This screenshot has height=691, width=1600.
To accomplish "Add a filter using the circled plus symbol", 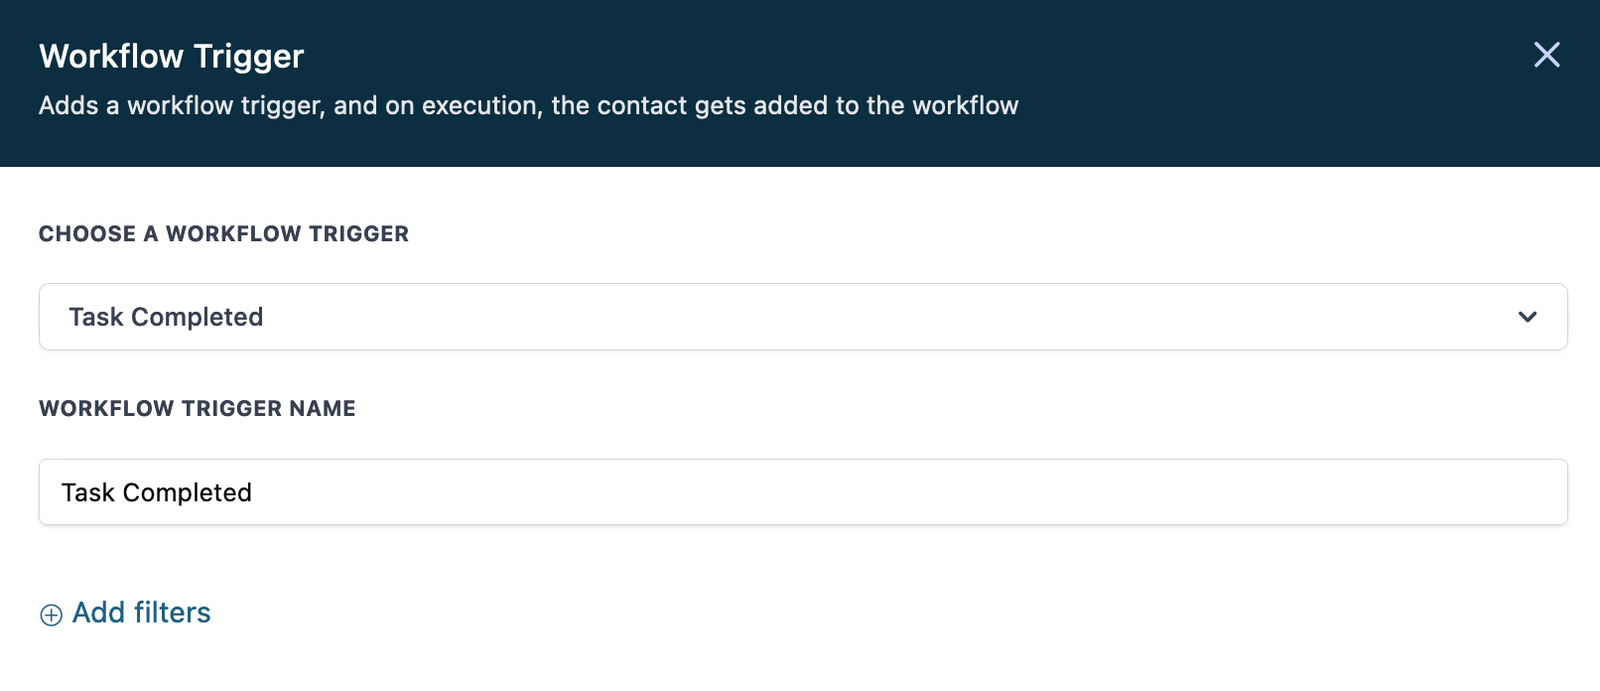I will [51, 615].
